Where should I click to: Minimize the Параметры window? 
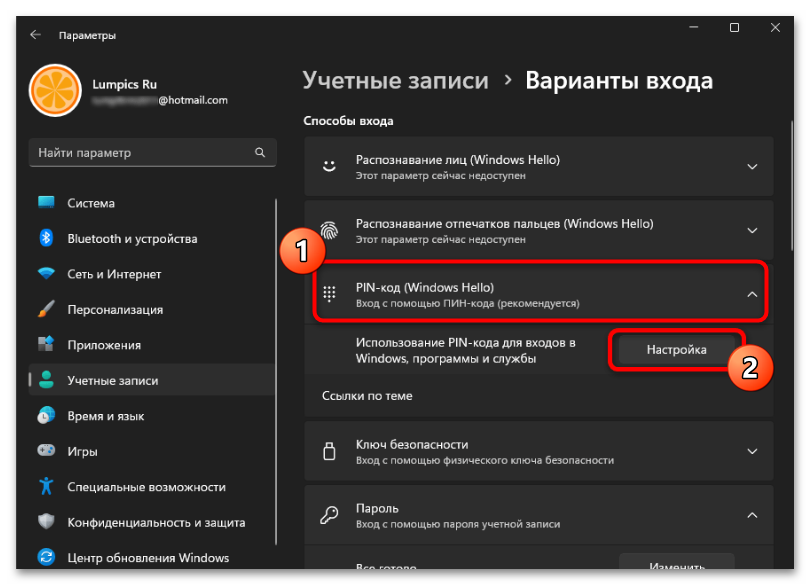coord(694,27)
